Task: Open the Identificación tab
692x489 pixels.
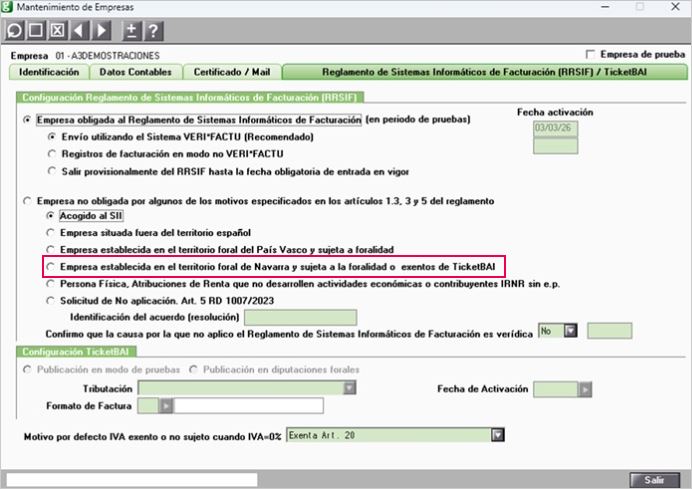Action: click(x=49, y=72)
